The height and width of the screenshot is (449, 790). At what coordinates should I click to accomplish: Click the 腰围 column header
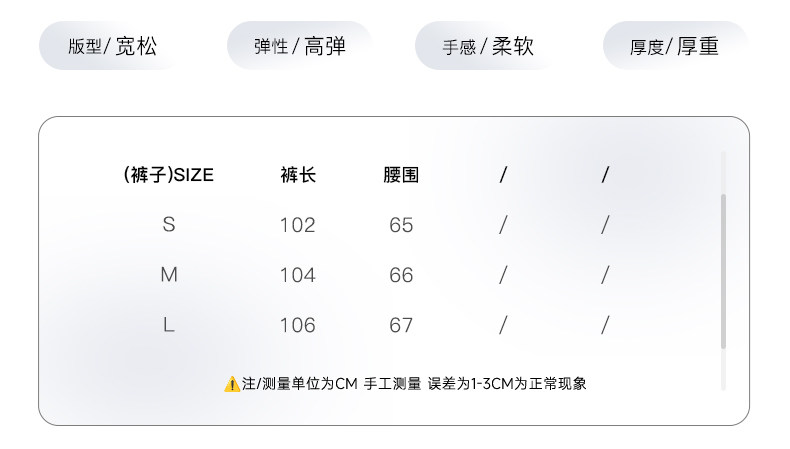click(x=401, y=175)
